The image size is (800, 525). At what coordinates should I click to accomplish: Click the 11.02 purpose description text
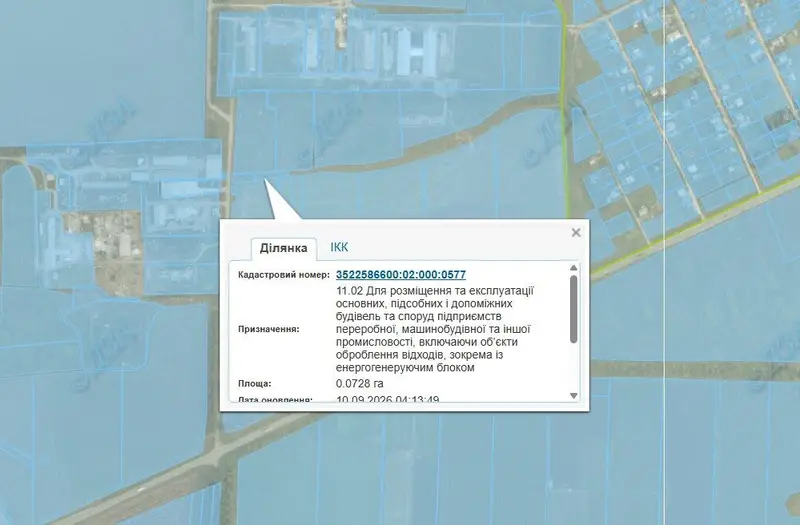[435, 329]
